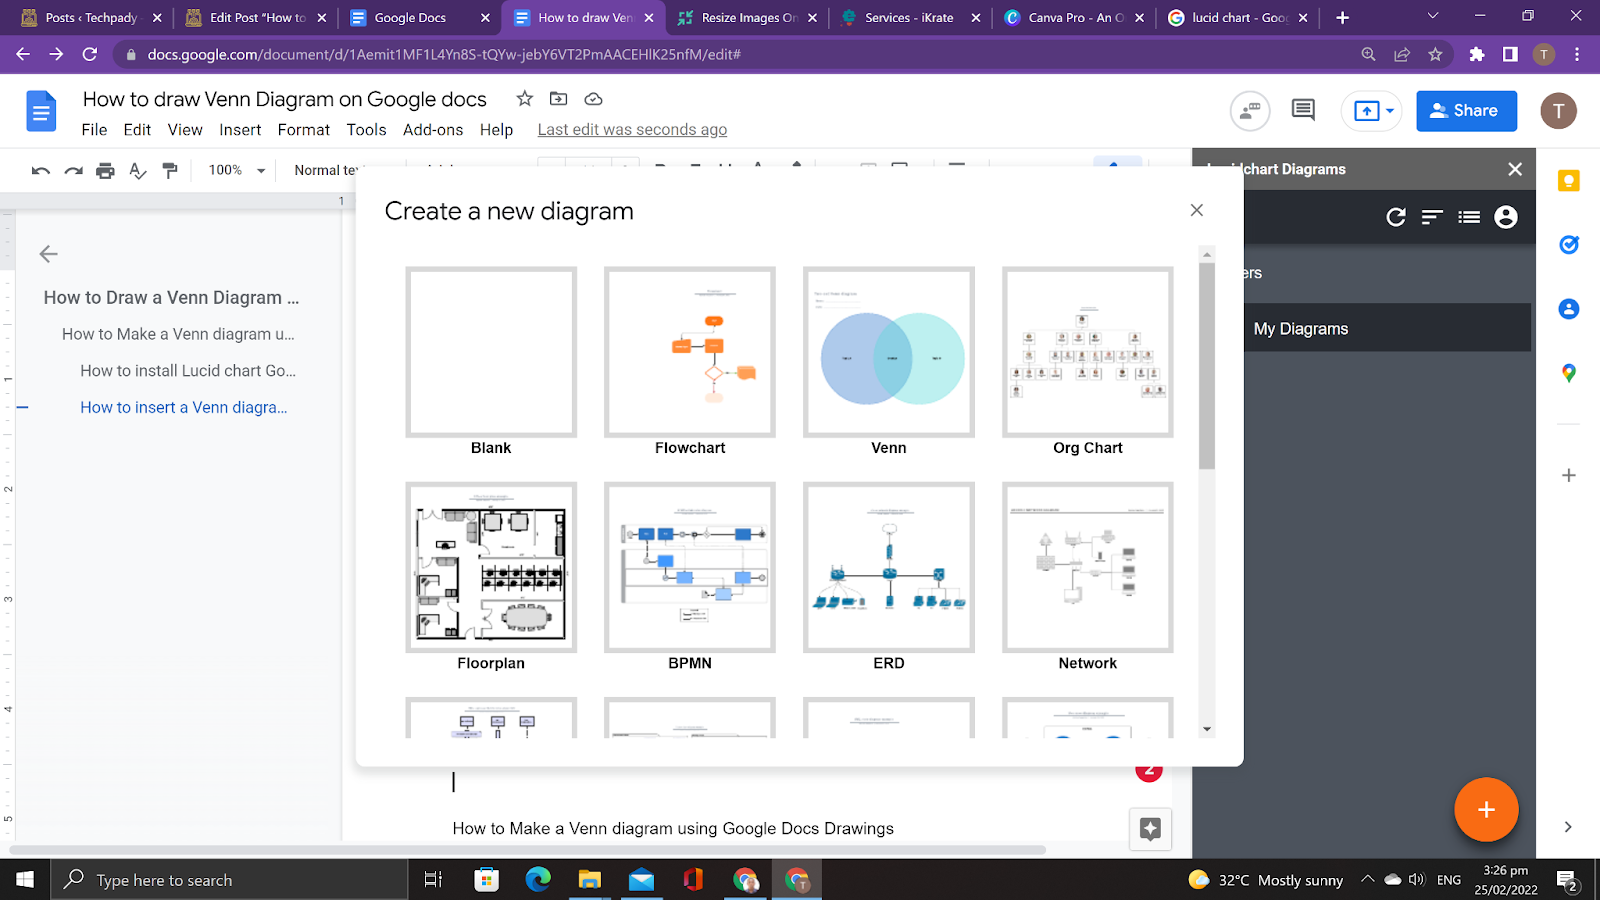Viewport: 1600px width, 900px height.
Task: Open a new browser tab
Action: [1342, 18]
